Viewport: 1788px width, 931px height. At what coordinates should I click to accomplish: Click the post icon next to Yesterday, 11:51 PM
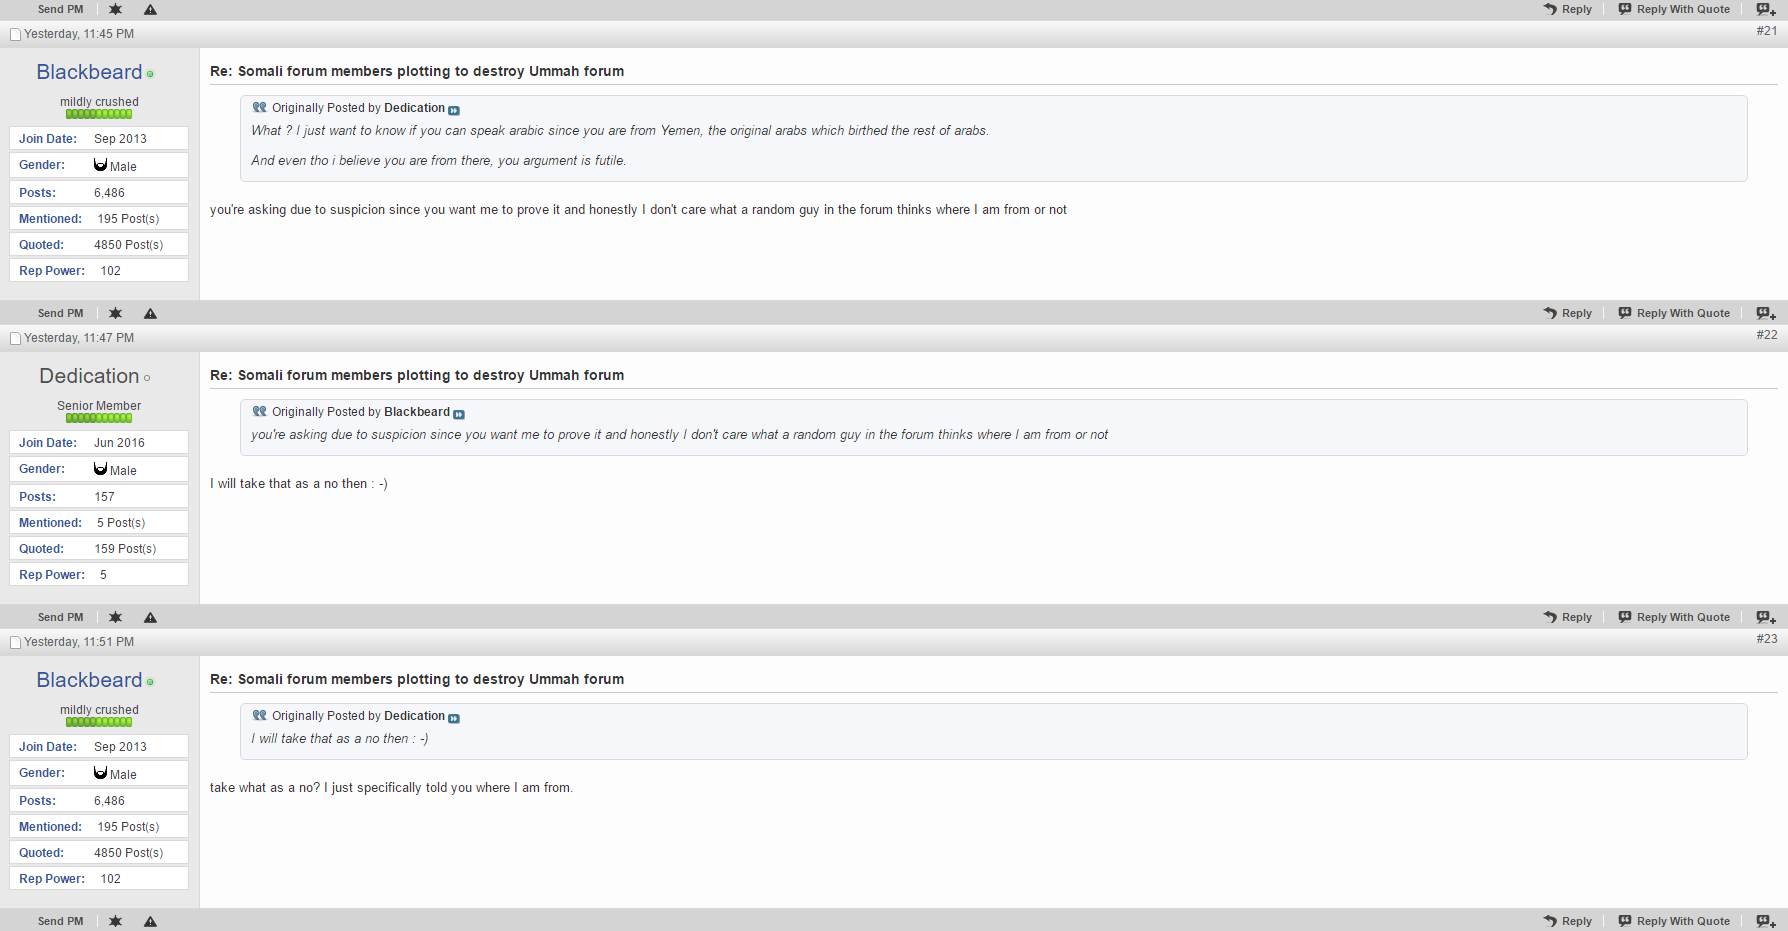pos(15,643)
